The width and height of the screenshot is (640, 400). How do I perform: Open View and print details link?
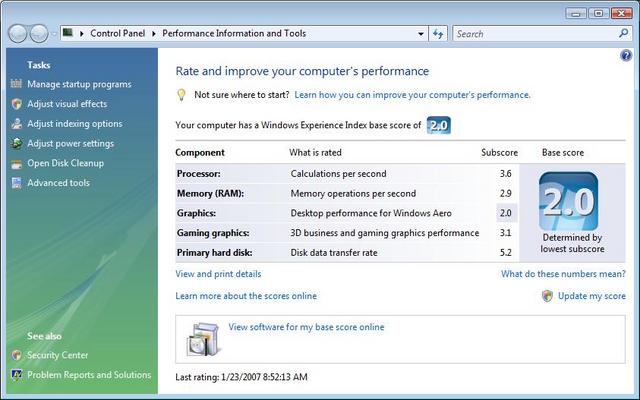(x=218, y=274)
